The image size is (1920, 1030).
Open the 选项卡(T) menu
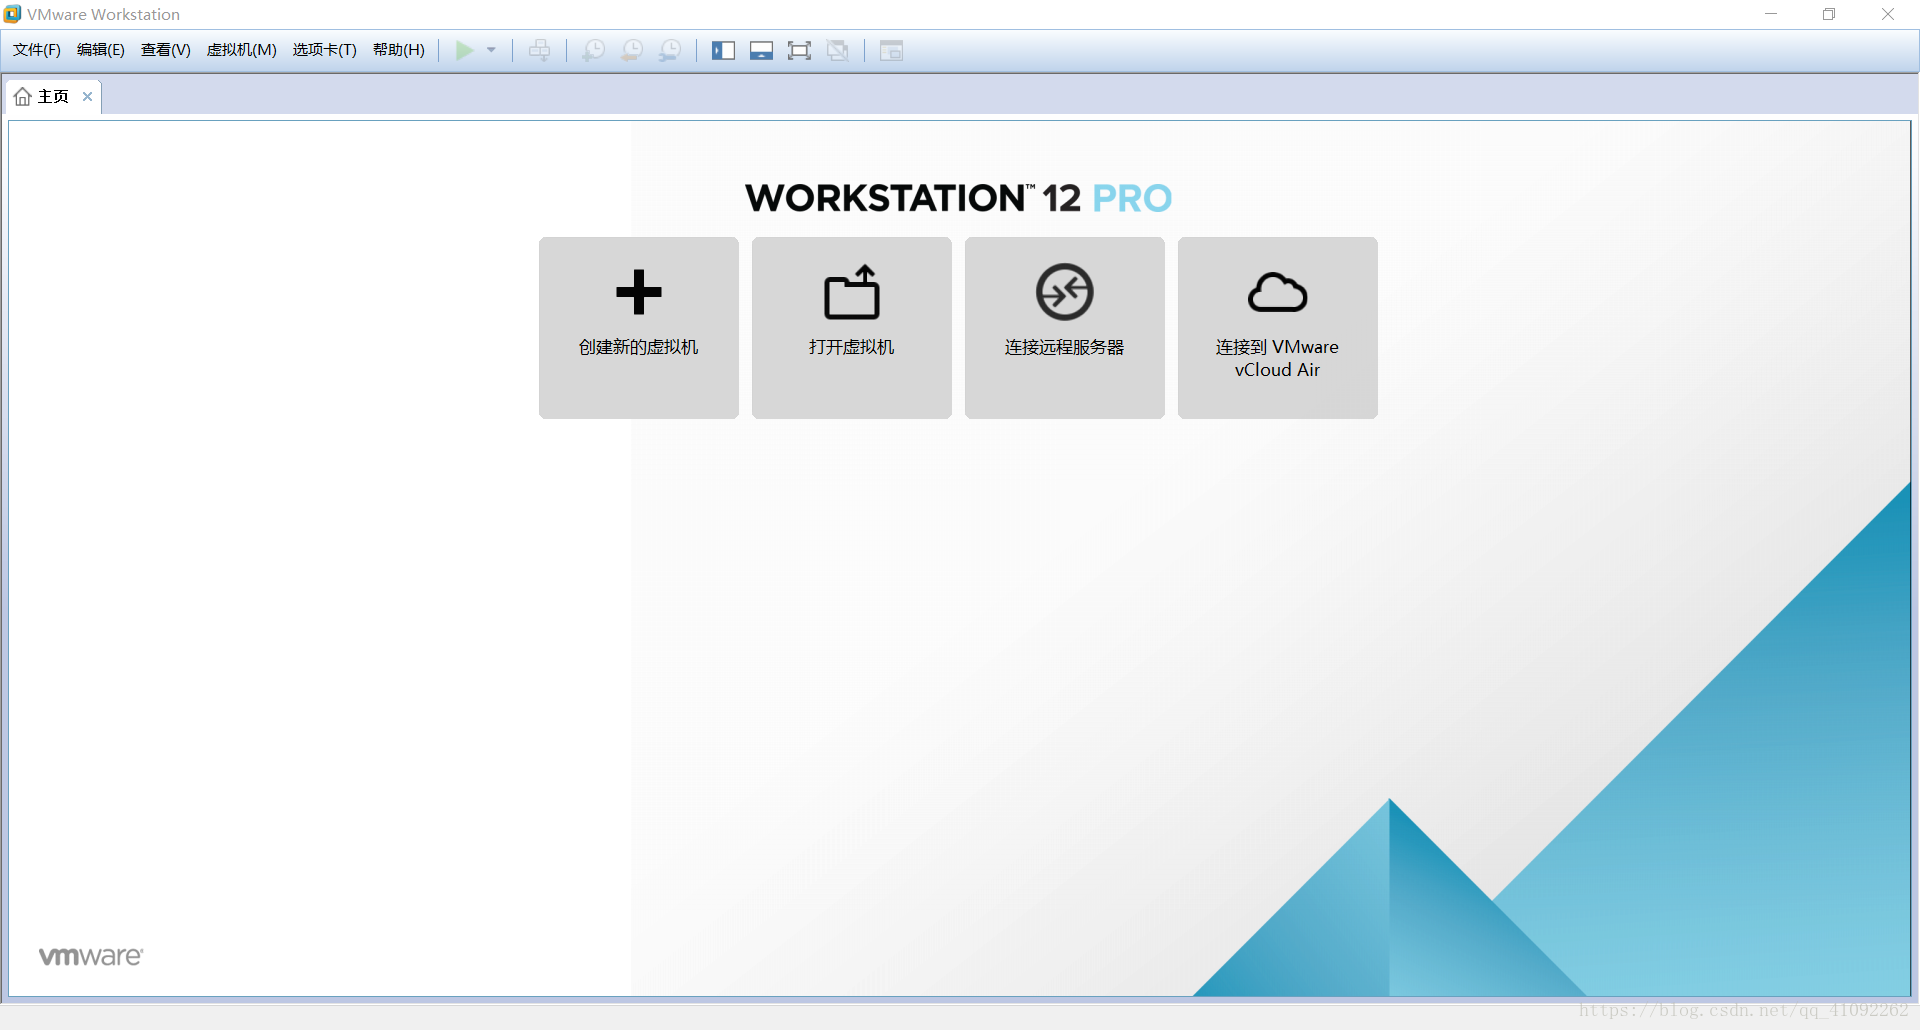click(325, 50)
